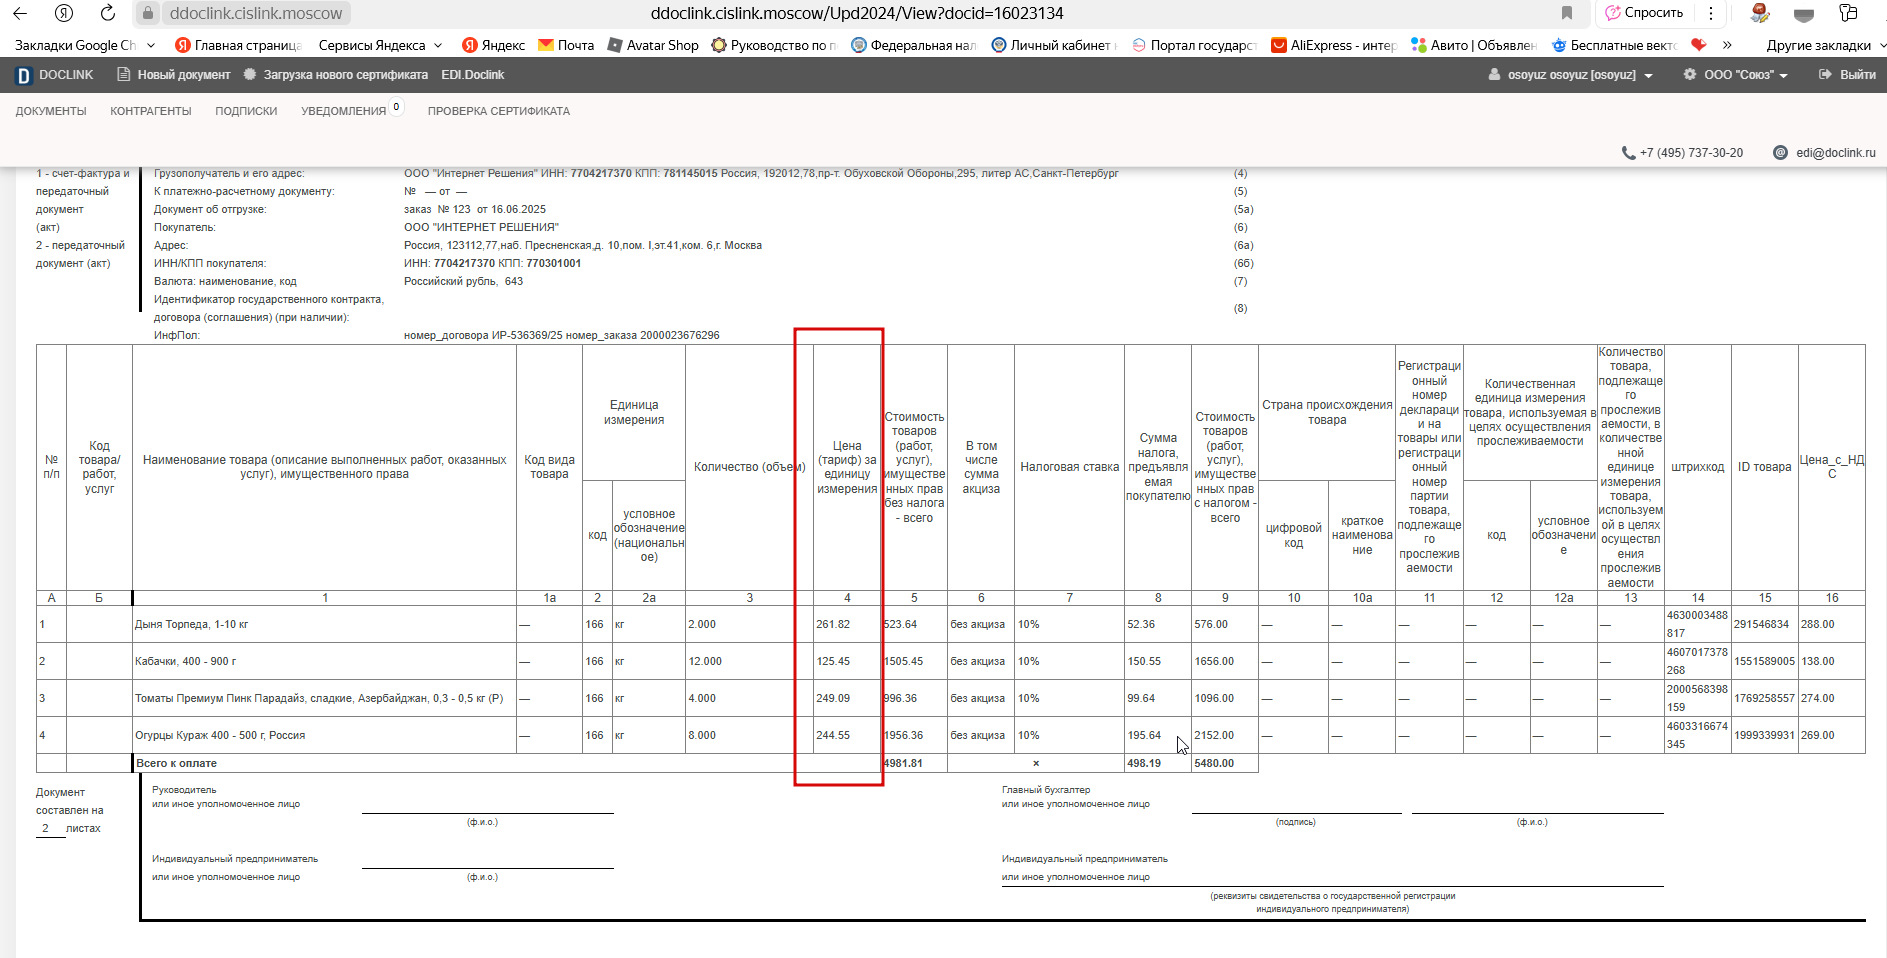Image resolution: width=1887 pixels, height=958 pixels.
Task: Open the Авито Объявления bookmark
Action: click(x=1474, y=45)
